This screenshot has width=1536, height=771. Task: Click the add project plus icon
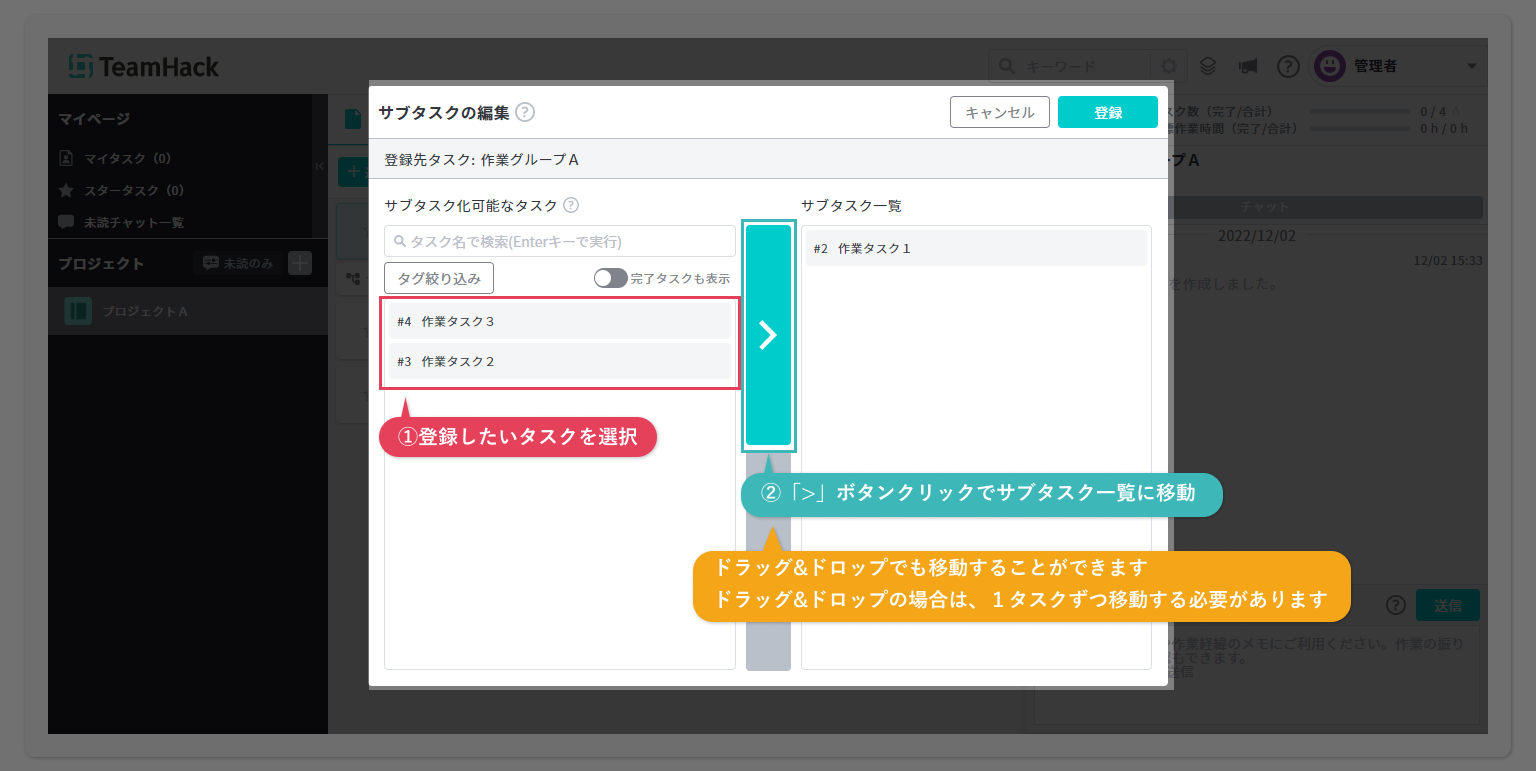point(300,263)
